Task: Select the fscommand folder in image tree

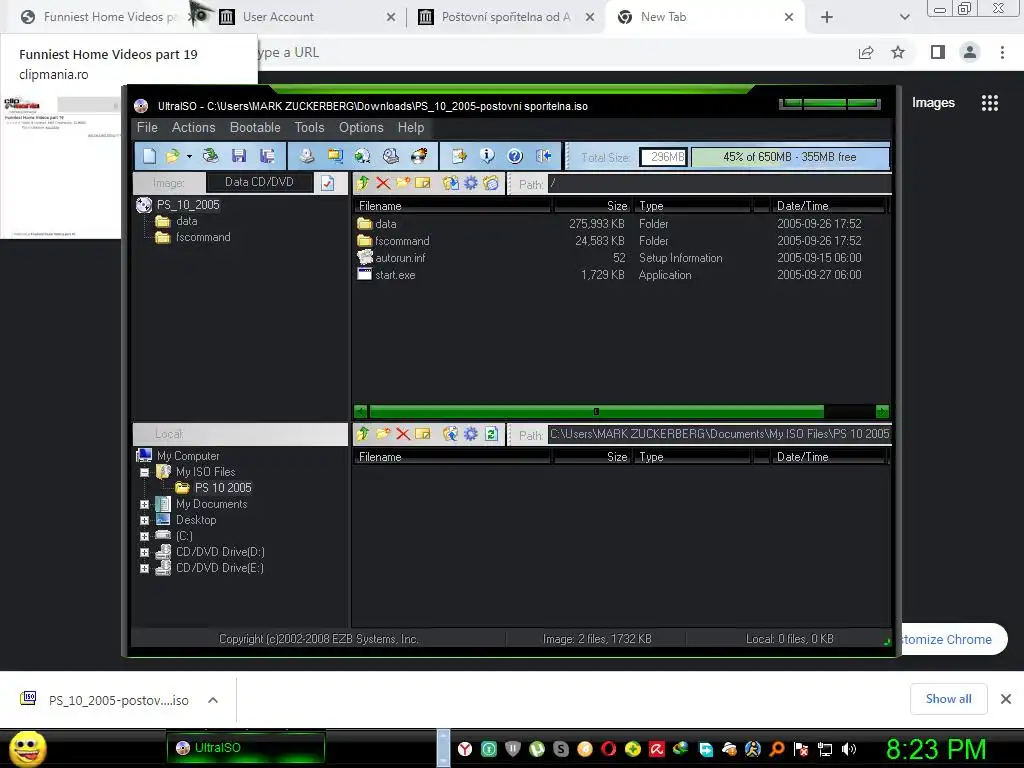Action: 203,237
